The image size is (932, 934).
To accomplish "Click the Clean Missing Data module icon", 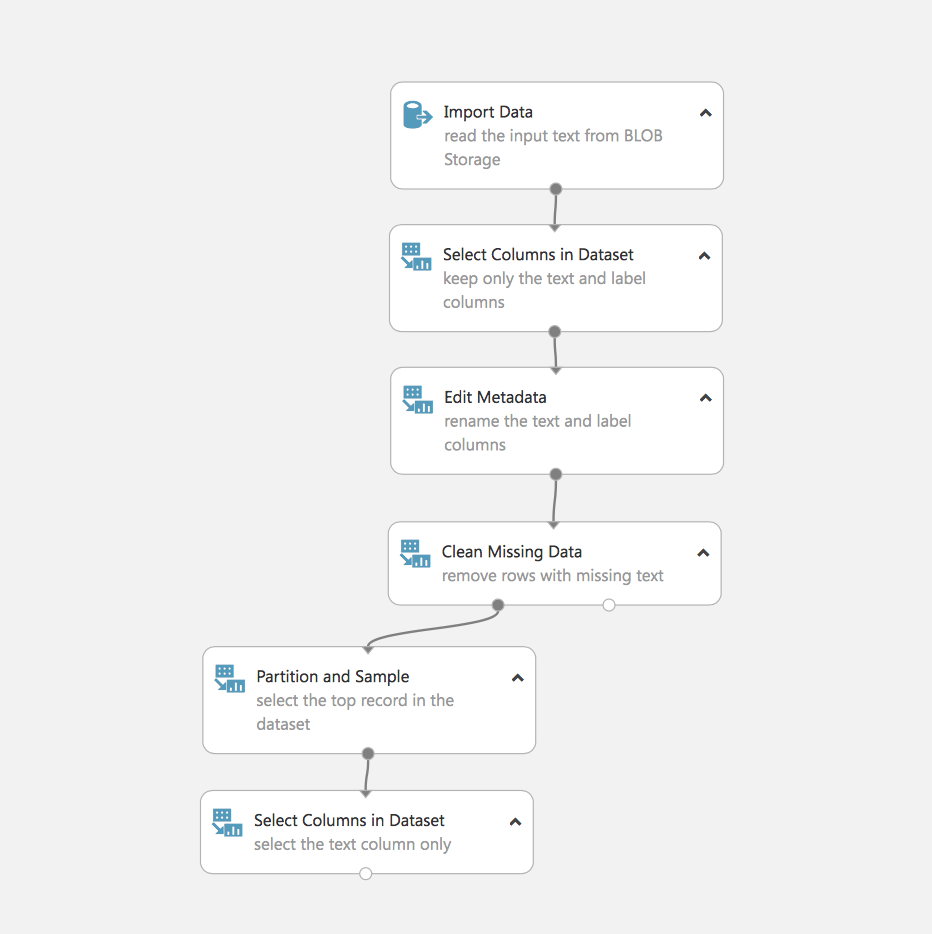I will point(415,554).
